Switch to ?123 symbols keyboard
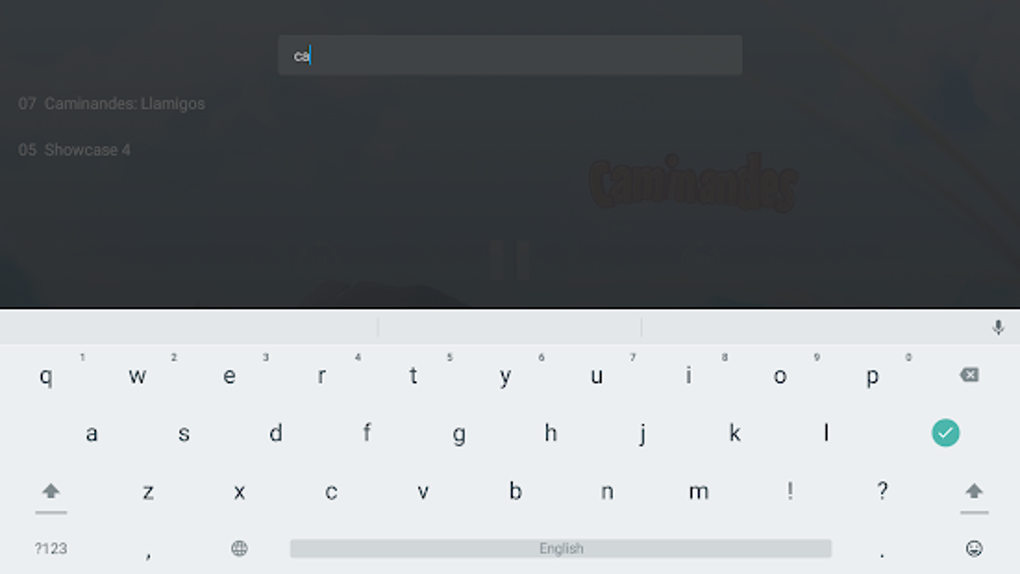The image size is (1020, 574). pos(51,549)
